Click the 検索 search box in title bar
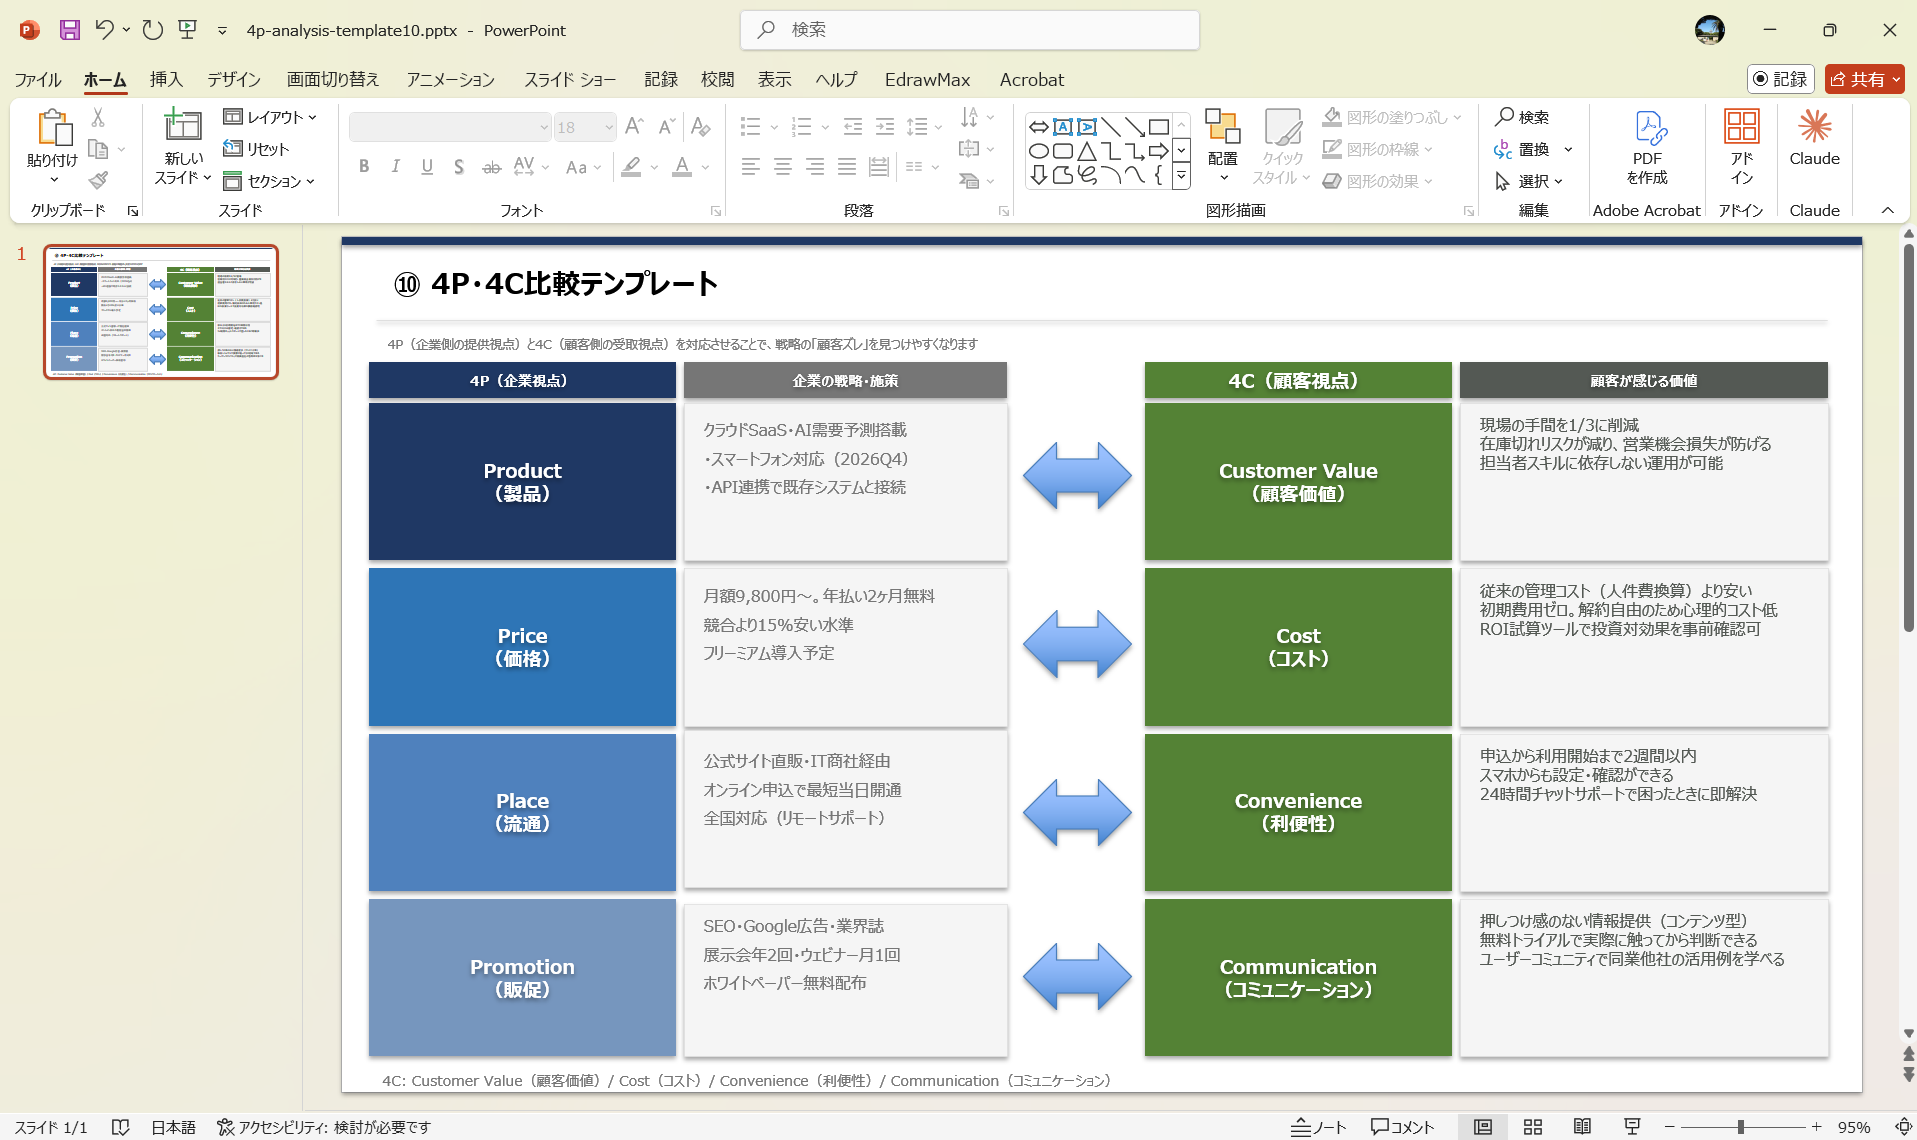The image size is (1917, 1140). pos(970,30)
